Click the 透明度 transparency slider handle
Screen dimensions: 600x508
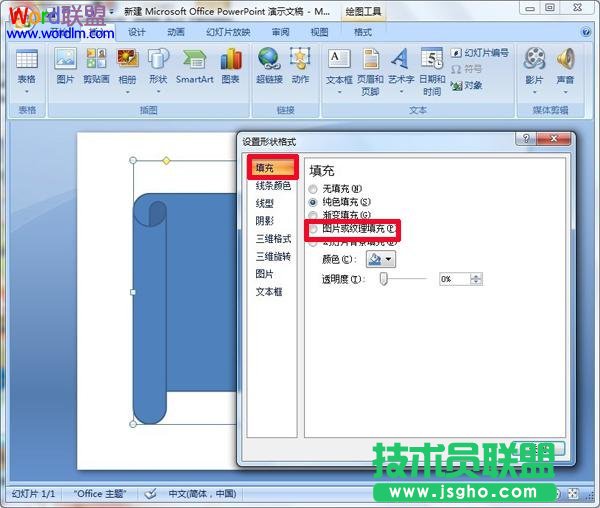pos(383,278)
